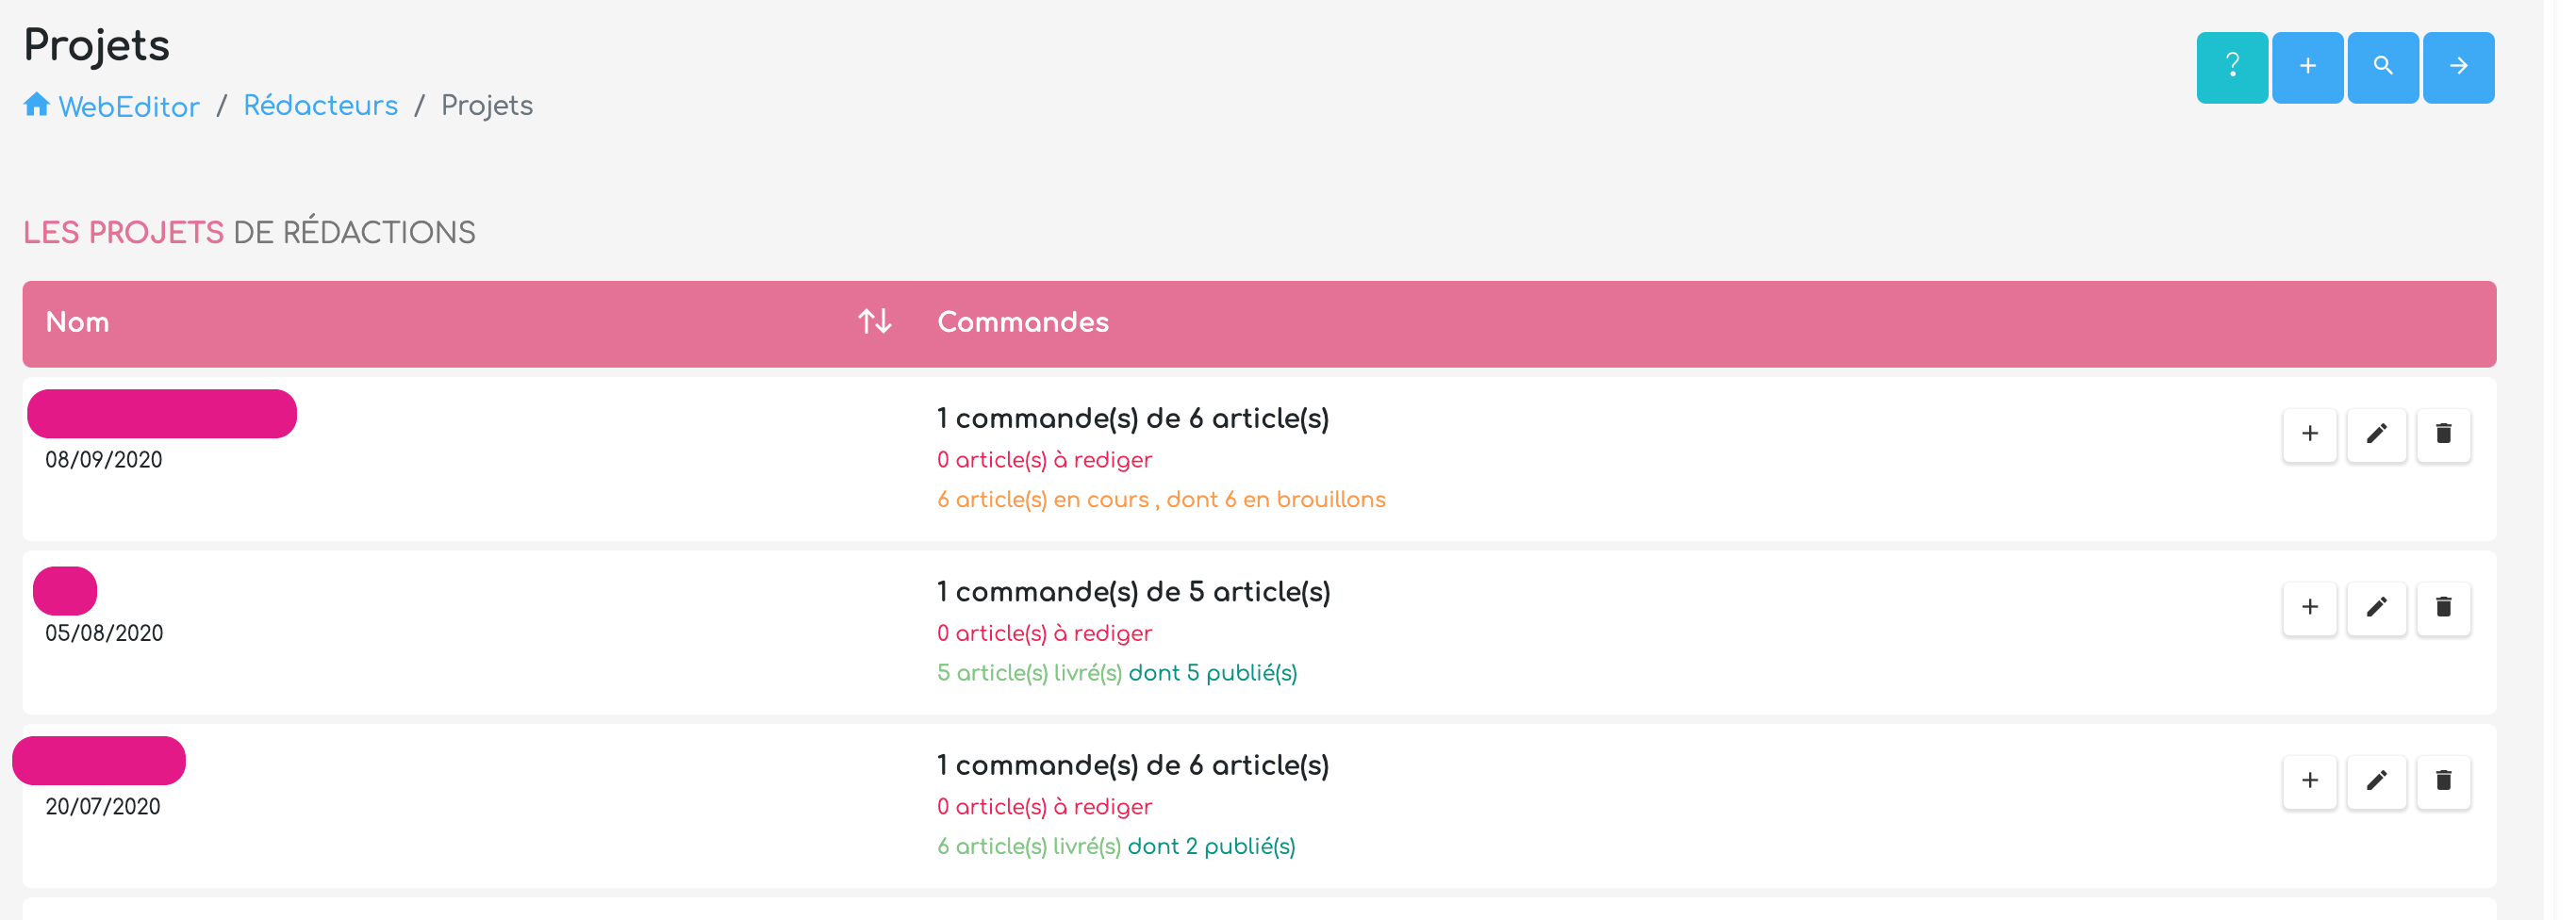The width and height of the screenshot is (2576, 920).
Task: Delete the 08/09/2020 project with trash icon
Action: click(x=2443, y=434)
